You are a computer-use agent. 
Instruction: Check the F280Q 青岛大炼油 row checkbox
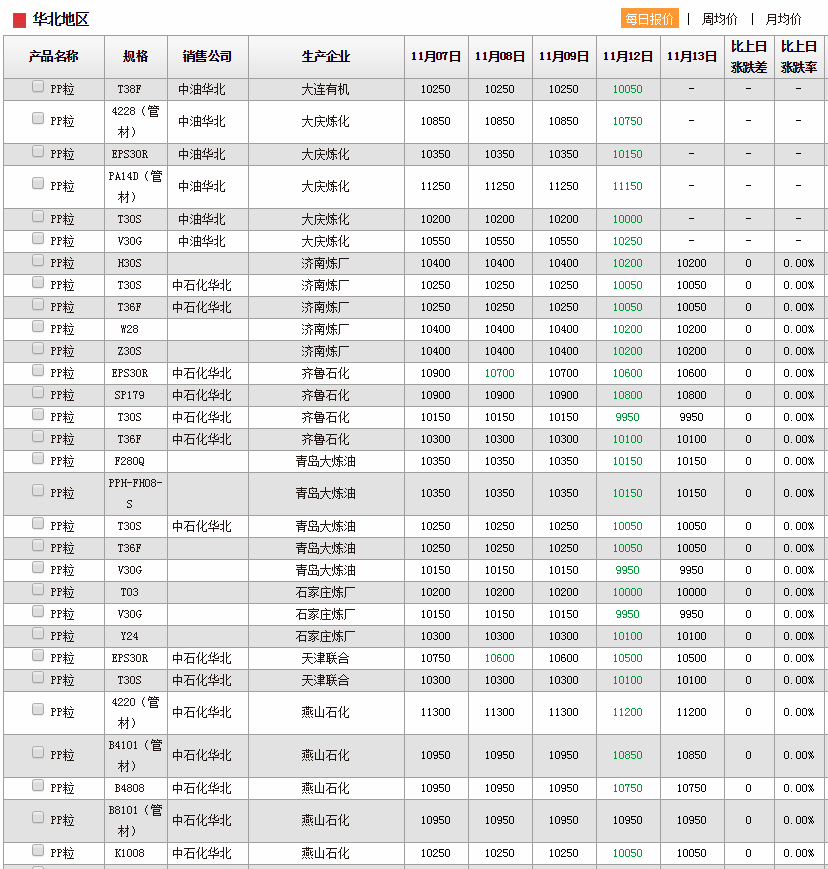(x=38, y=458)
